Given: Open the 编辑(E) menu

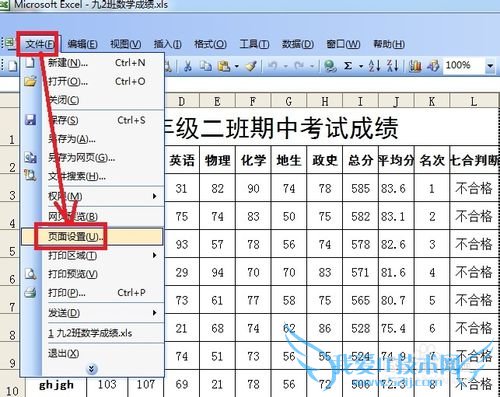Looking at the screenshot, I should (x=82, y=44).
